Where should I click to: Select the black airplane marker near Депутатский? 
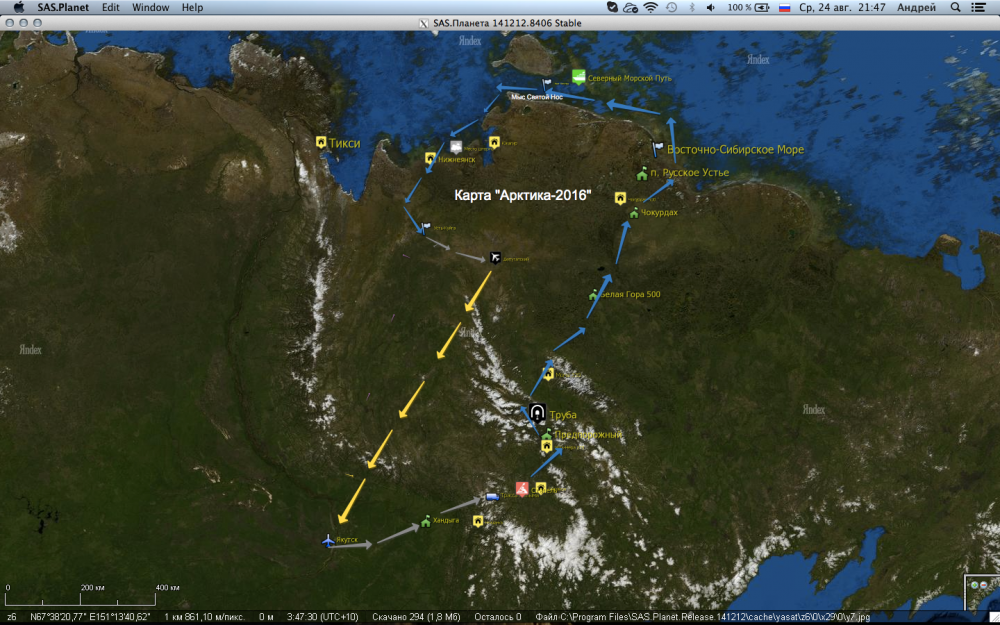[x=495, y=258]
